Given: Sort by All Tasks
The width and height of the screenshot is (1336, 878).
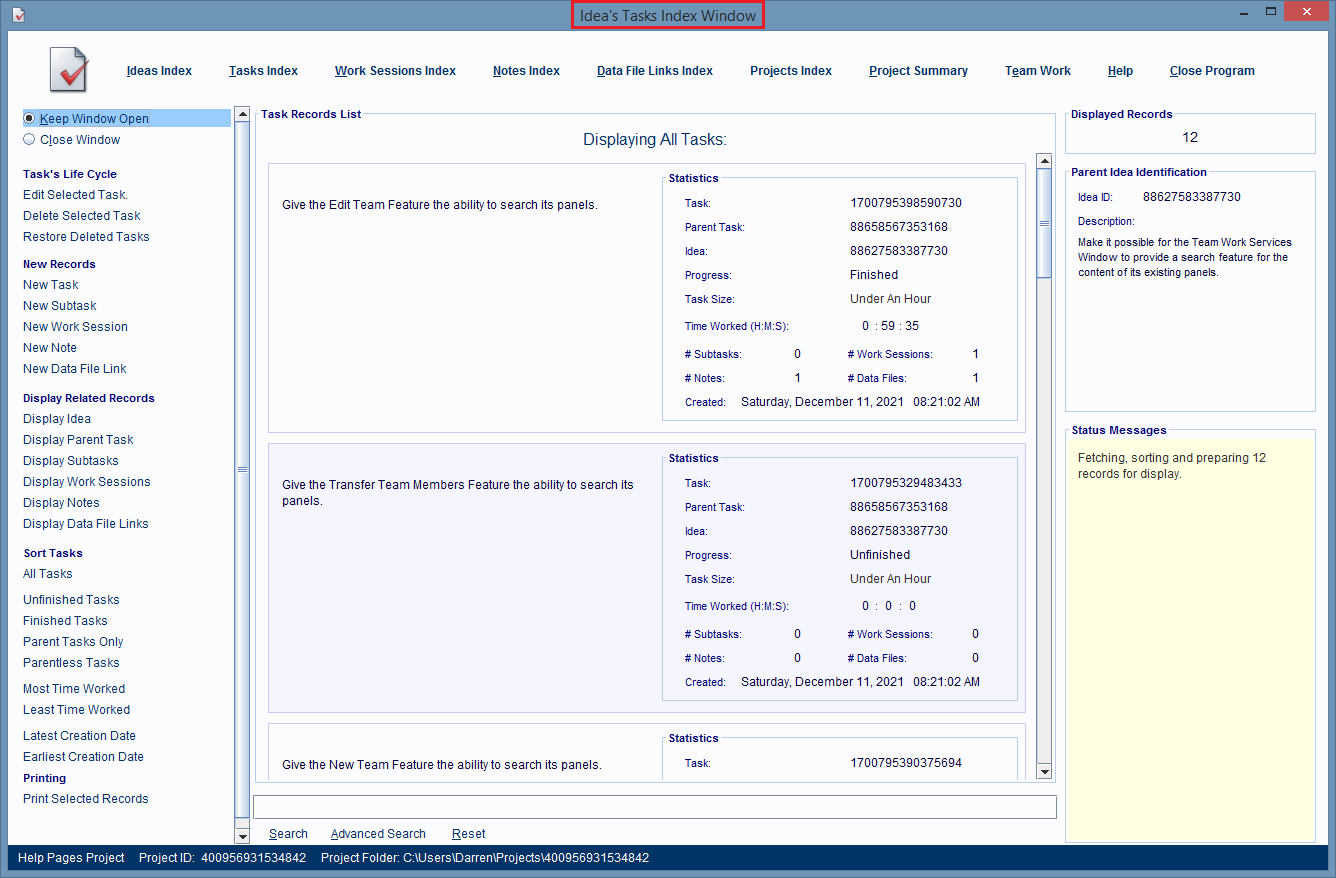Looking at the screenshot, I should coord(48,574).
